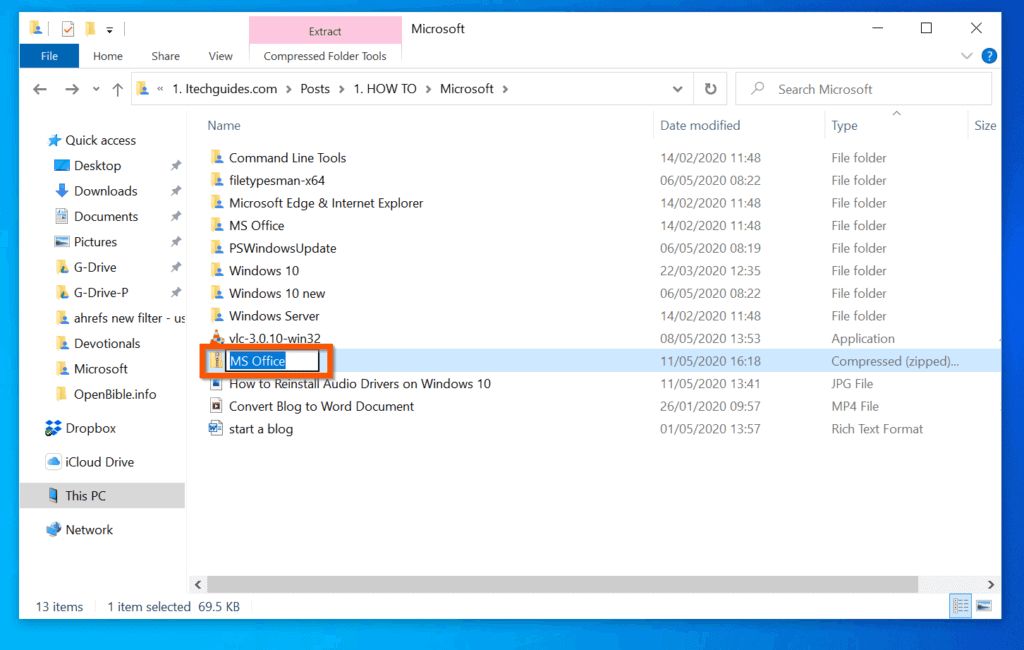Open the MS Office zipped folder icon
The image size is (1024, 650).
click(218, 360)
